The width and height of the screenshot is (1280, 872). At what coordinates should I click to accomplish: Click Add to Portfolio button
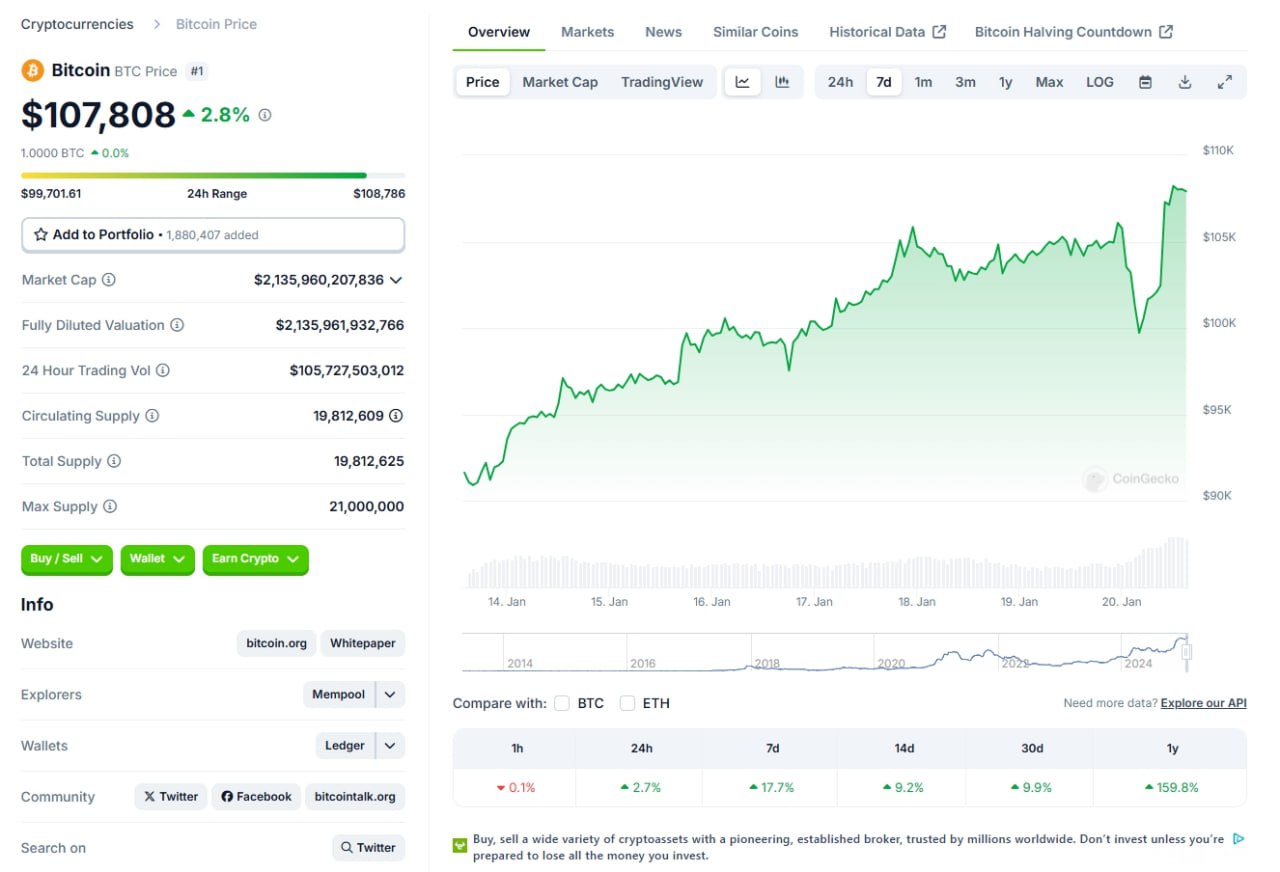point(213,235)
